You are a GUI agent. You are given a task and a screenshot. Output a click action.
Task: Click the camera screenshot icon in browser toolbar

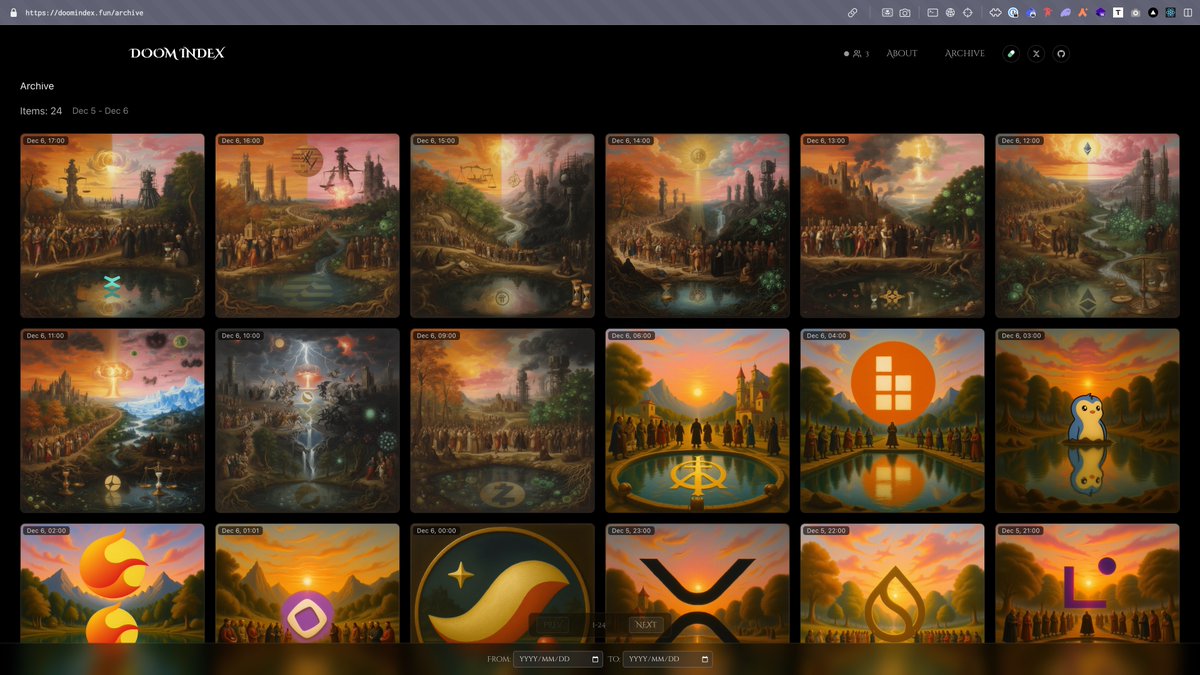(x=905, y=13)
